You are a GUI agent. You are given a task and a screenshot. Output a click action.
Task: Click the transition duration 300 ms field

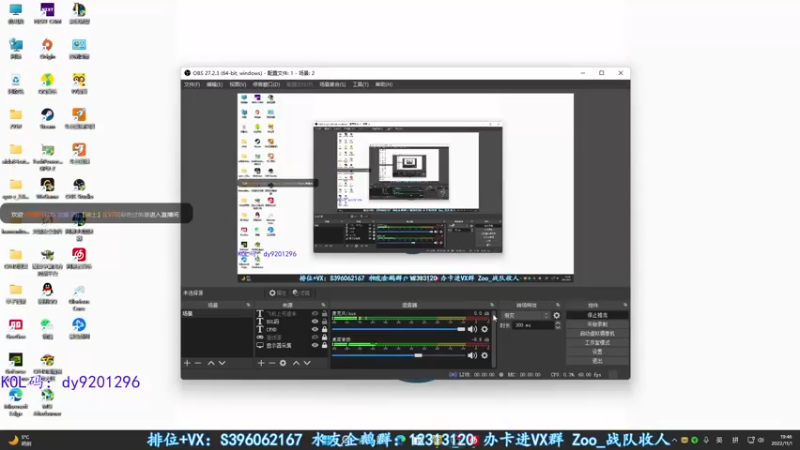point(533,325)
